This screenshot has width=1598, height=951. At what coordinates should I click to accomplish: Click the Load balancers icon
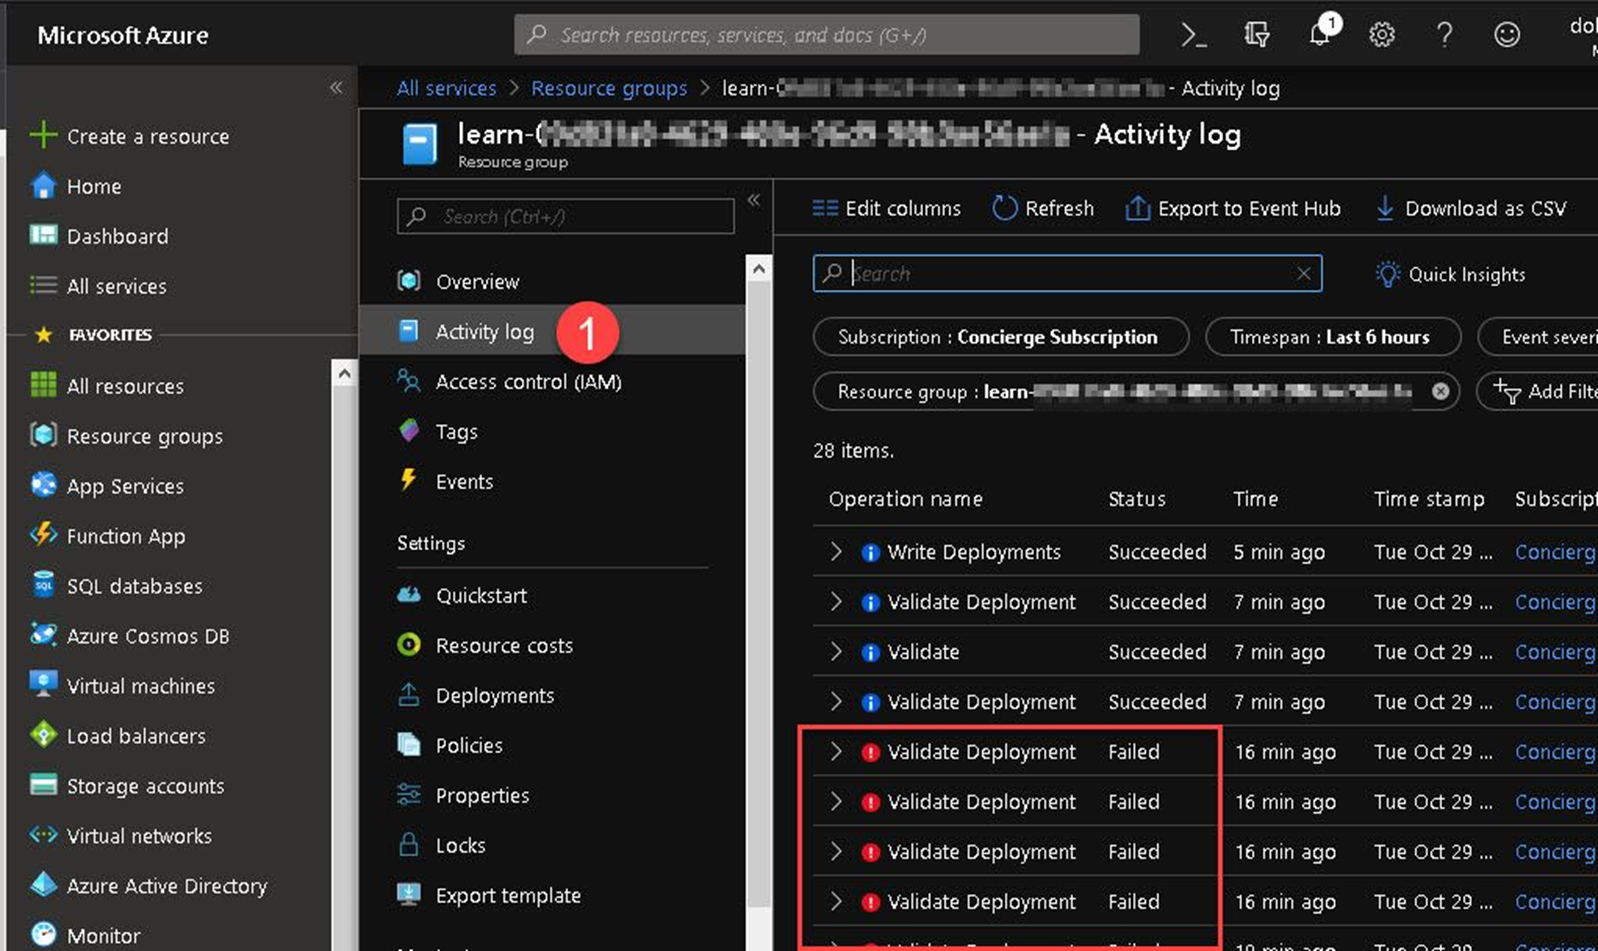[x=43, y=735]
